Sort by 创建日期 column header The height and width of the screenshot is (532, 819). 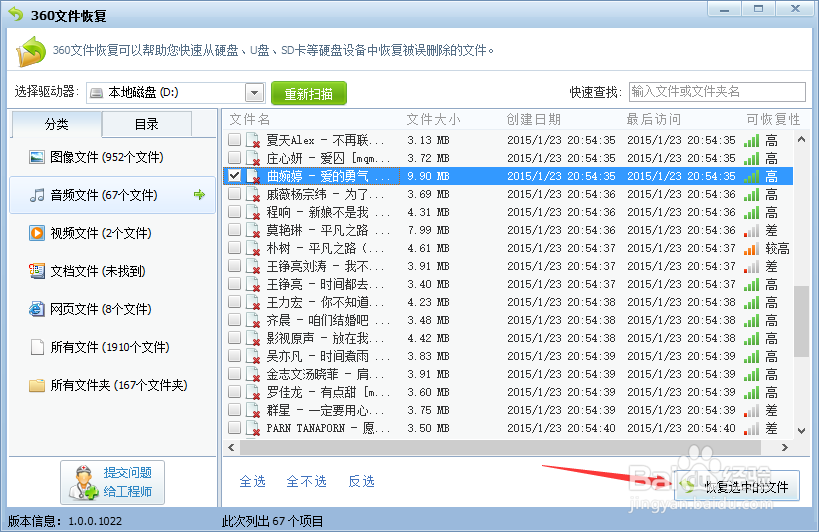[533, 120]
